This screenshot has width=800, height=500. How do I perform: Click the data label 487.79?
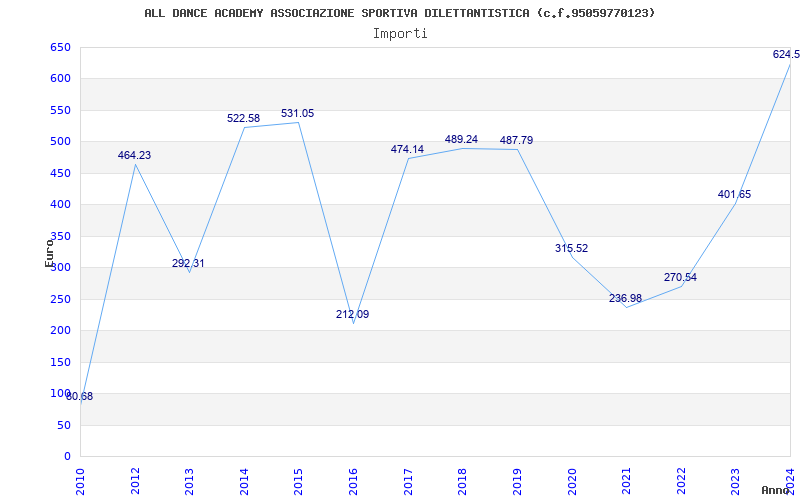tap(516, 140)
